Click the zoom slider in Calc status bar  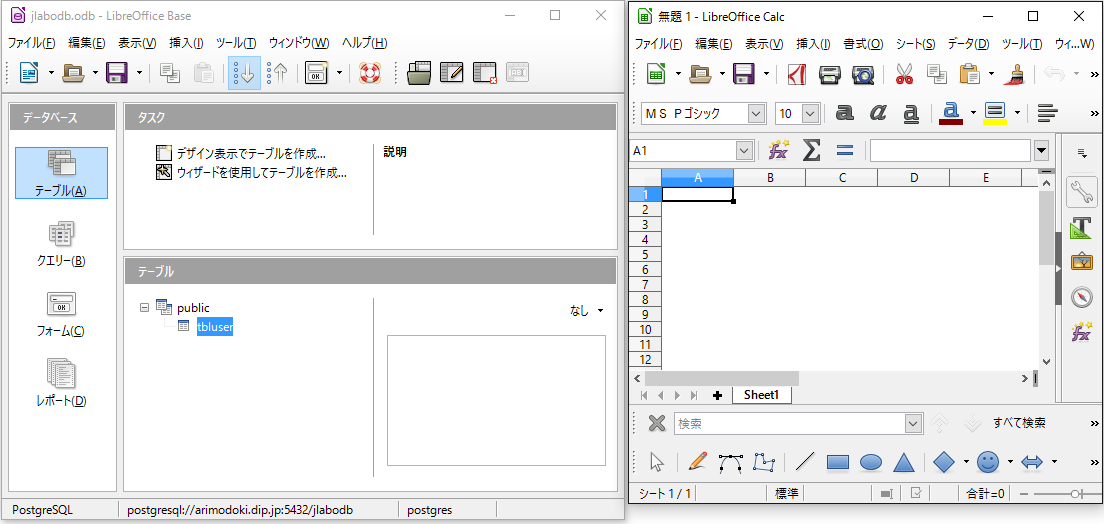1077,494
